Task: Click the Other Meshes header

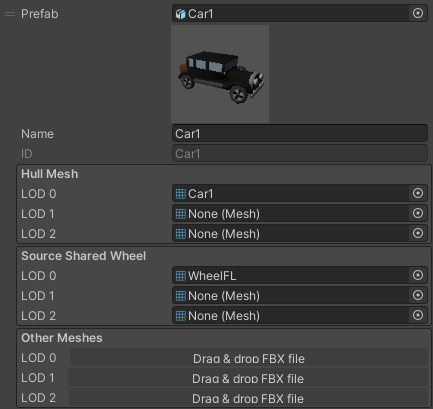Action: coord(62,338)
